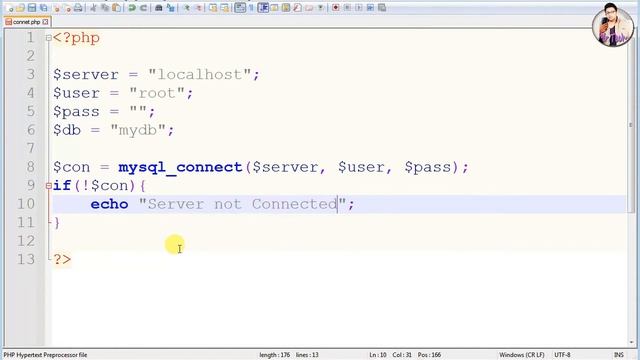Toggle synchronize vertical scrolling icon
The width and height of the screenshot is (640, 360).
(x=213, y=8)
